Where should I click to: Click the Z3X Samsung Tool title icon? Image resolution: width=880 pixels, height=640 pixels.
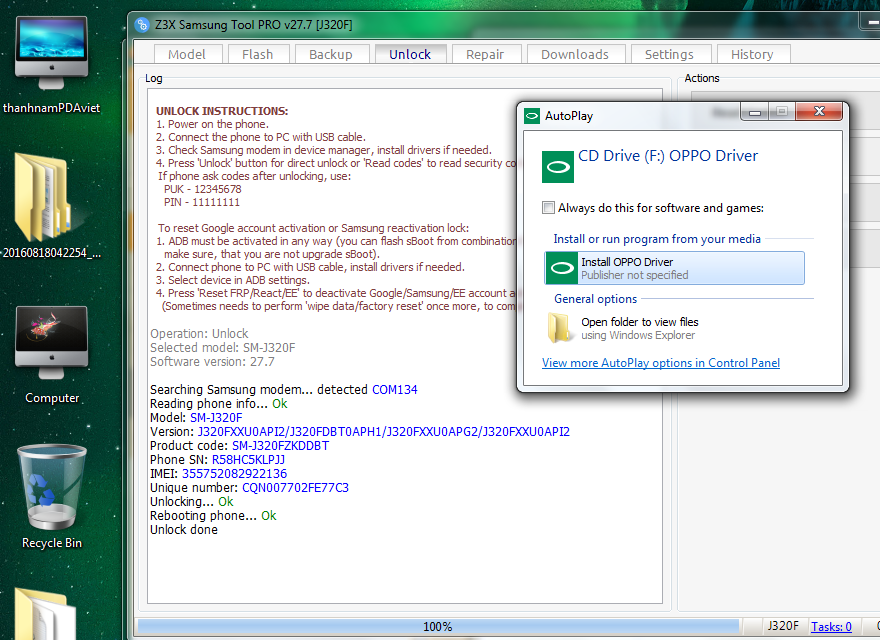142,25
